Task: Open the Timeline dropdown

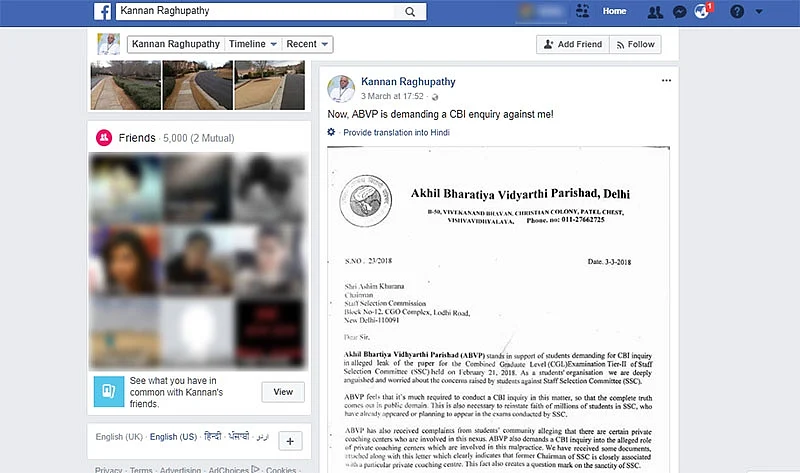Action: pos(253,44)
